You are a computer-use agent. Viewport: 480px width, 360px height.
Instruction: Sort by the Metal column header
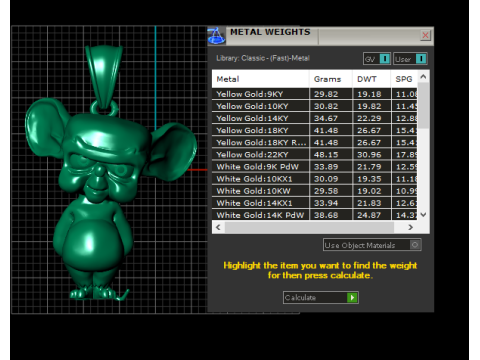(x=260, y=79)
